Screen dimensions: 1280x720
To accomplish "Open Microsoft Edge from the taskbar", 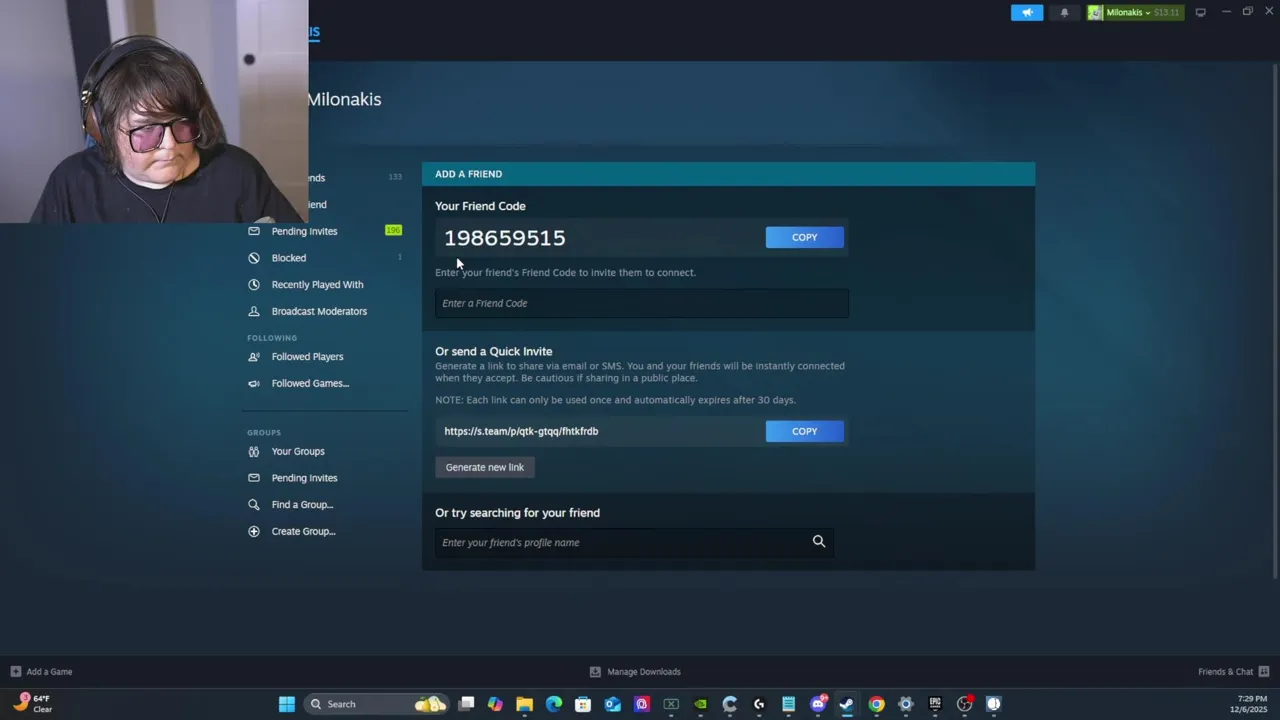I will [x=554, y=704].
